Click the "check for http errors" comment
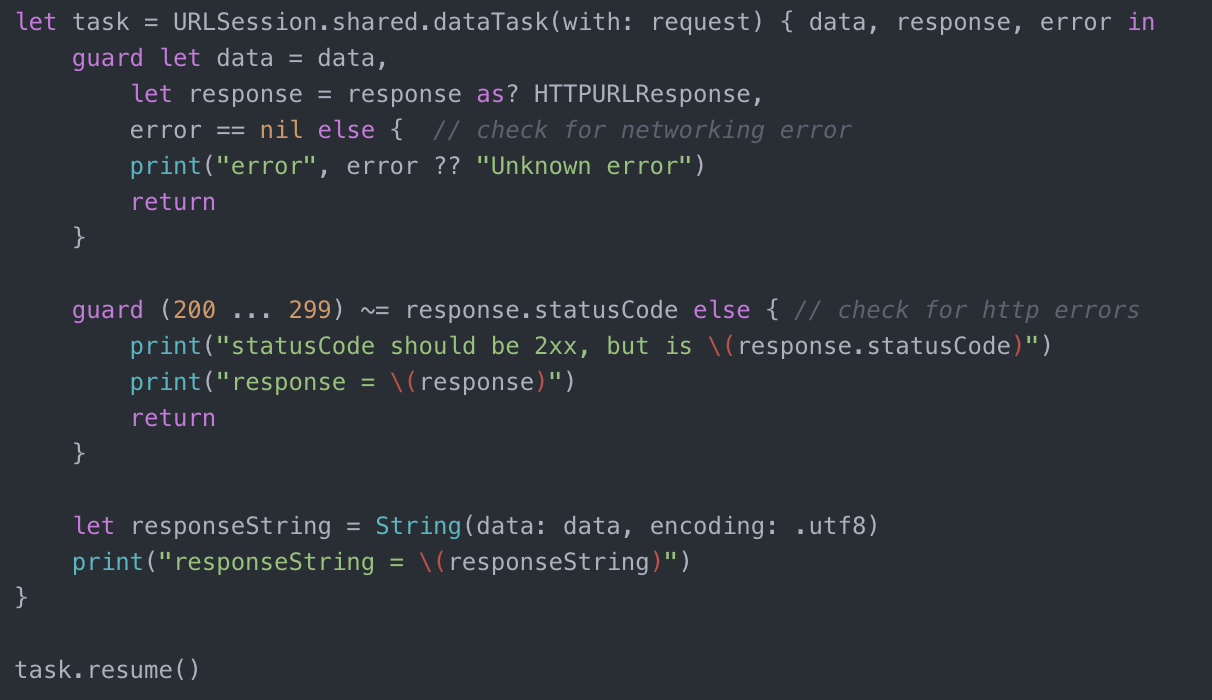The width and height of the screenshot is (1212, 700). tap(967, 310)
